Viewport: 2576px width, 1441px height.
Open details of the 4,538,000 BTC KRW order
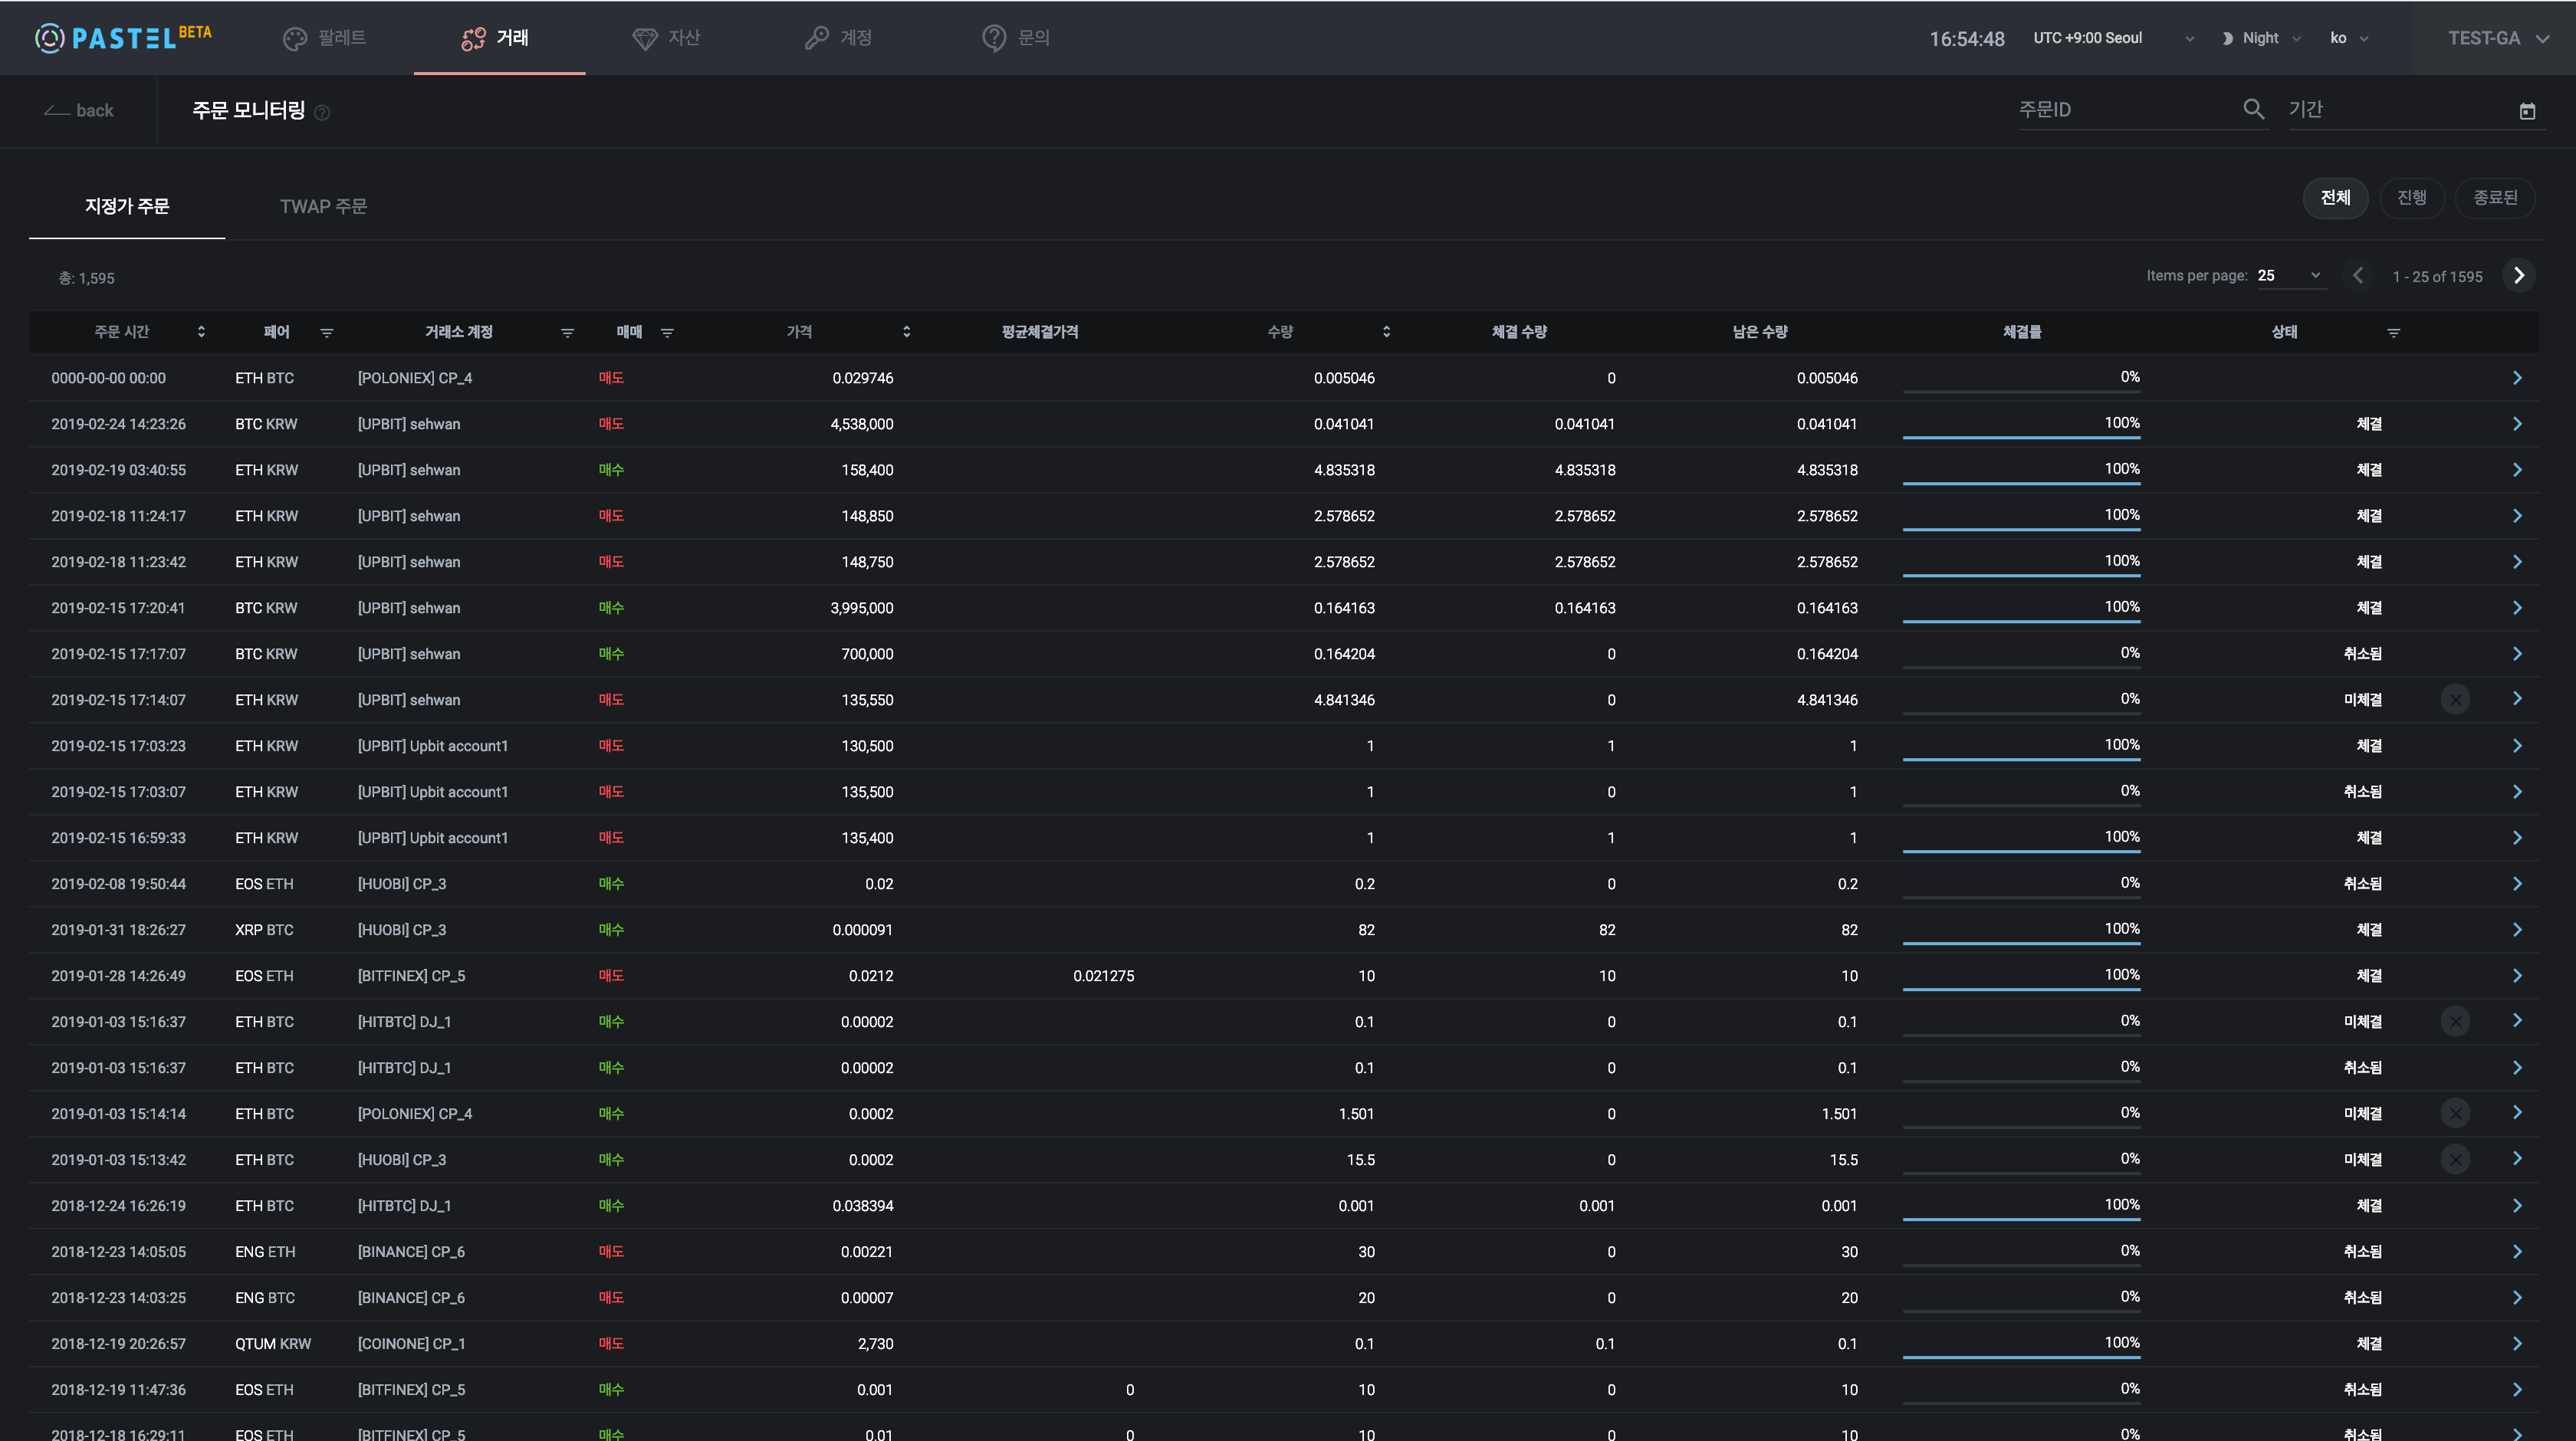pyautogui.click(x=2516, y=424)
